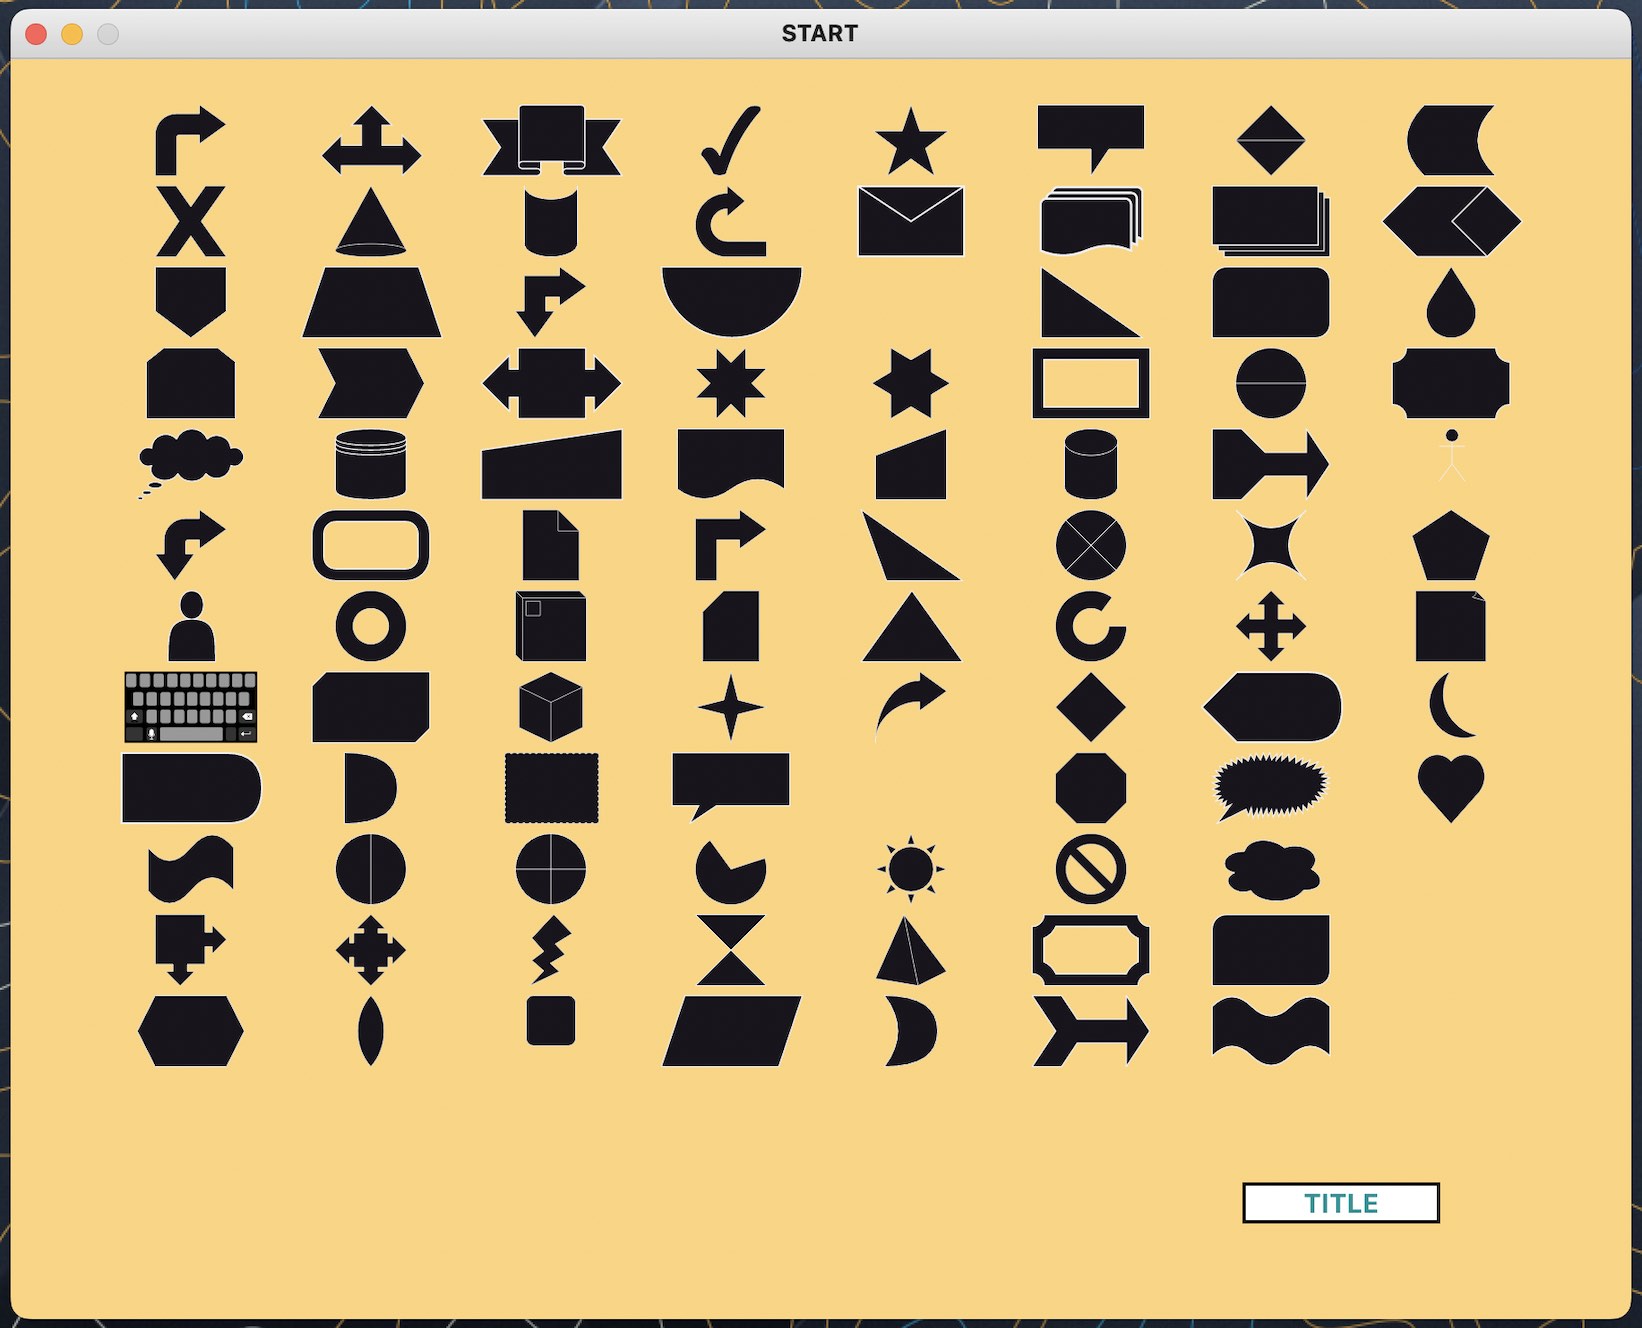The width and height of the screenshot is (1642, 1328).
Task: Select the prohibition no-symbol icon
Action: pyautogui.click(x=1090, y=869)
